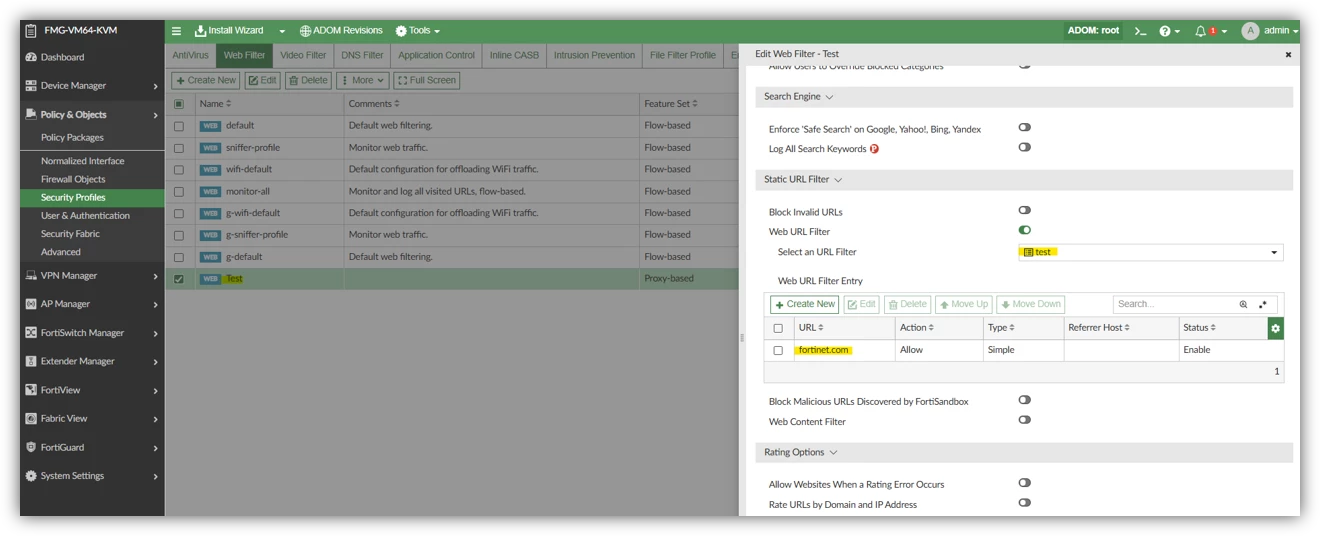Open the Select an URL Filter dropdown

[x=1150, y=252]
